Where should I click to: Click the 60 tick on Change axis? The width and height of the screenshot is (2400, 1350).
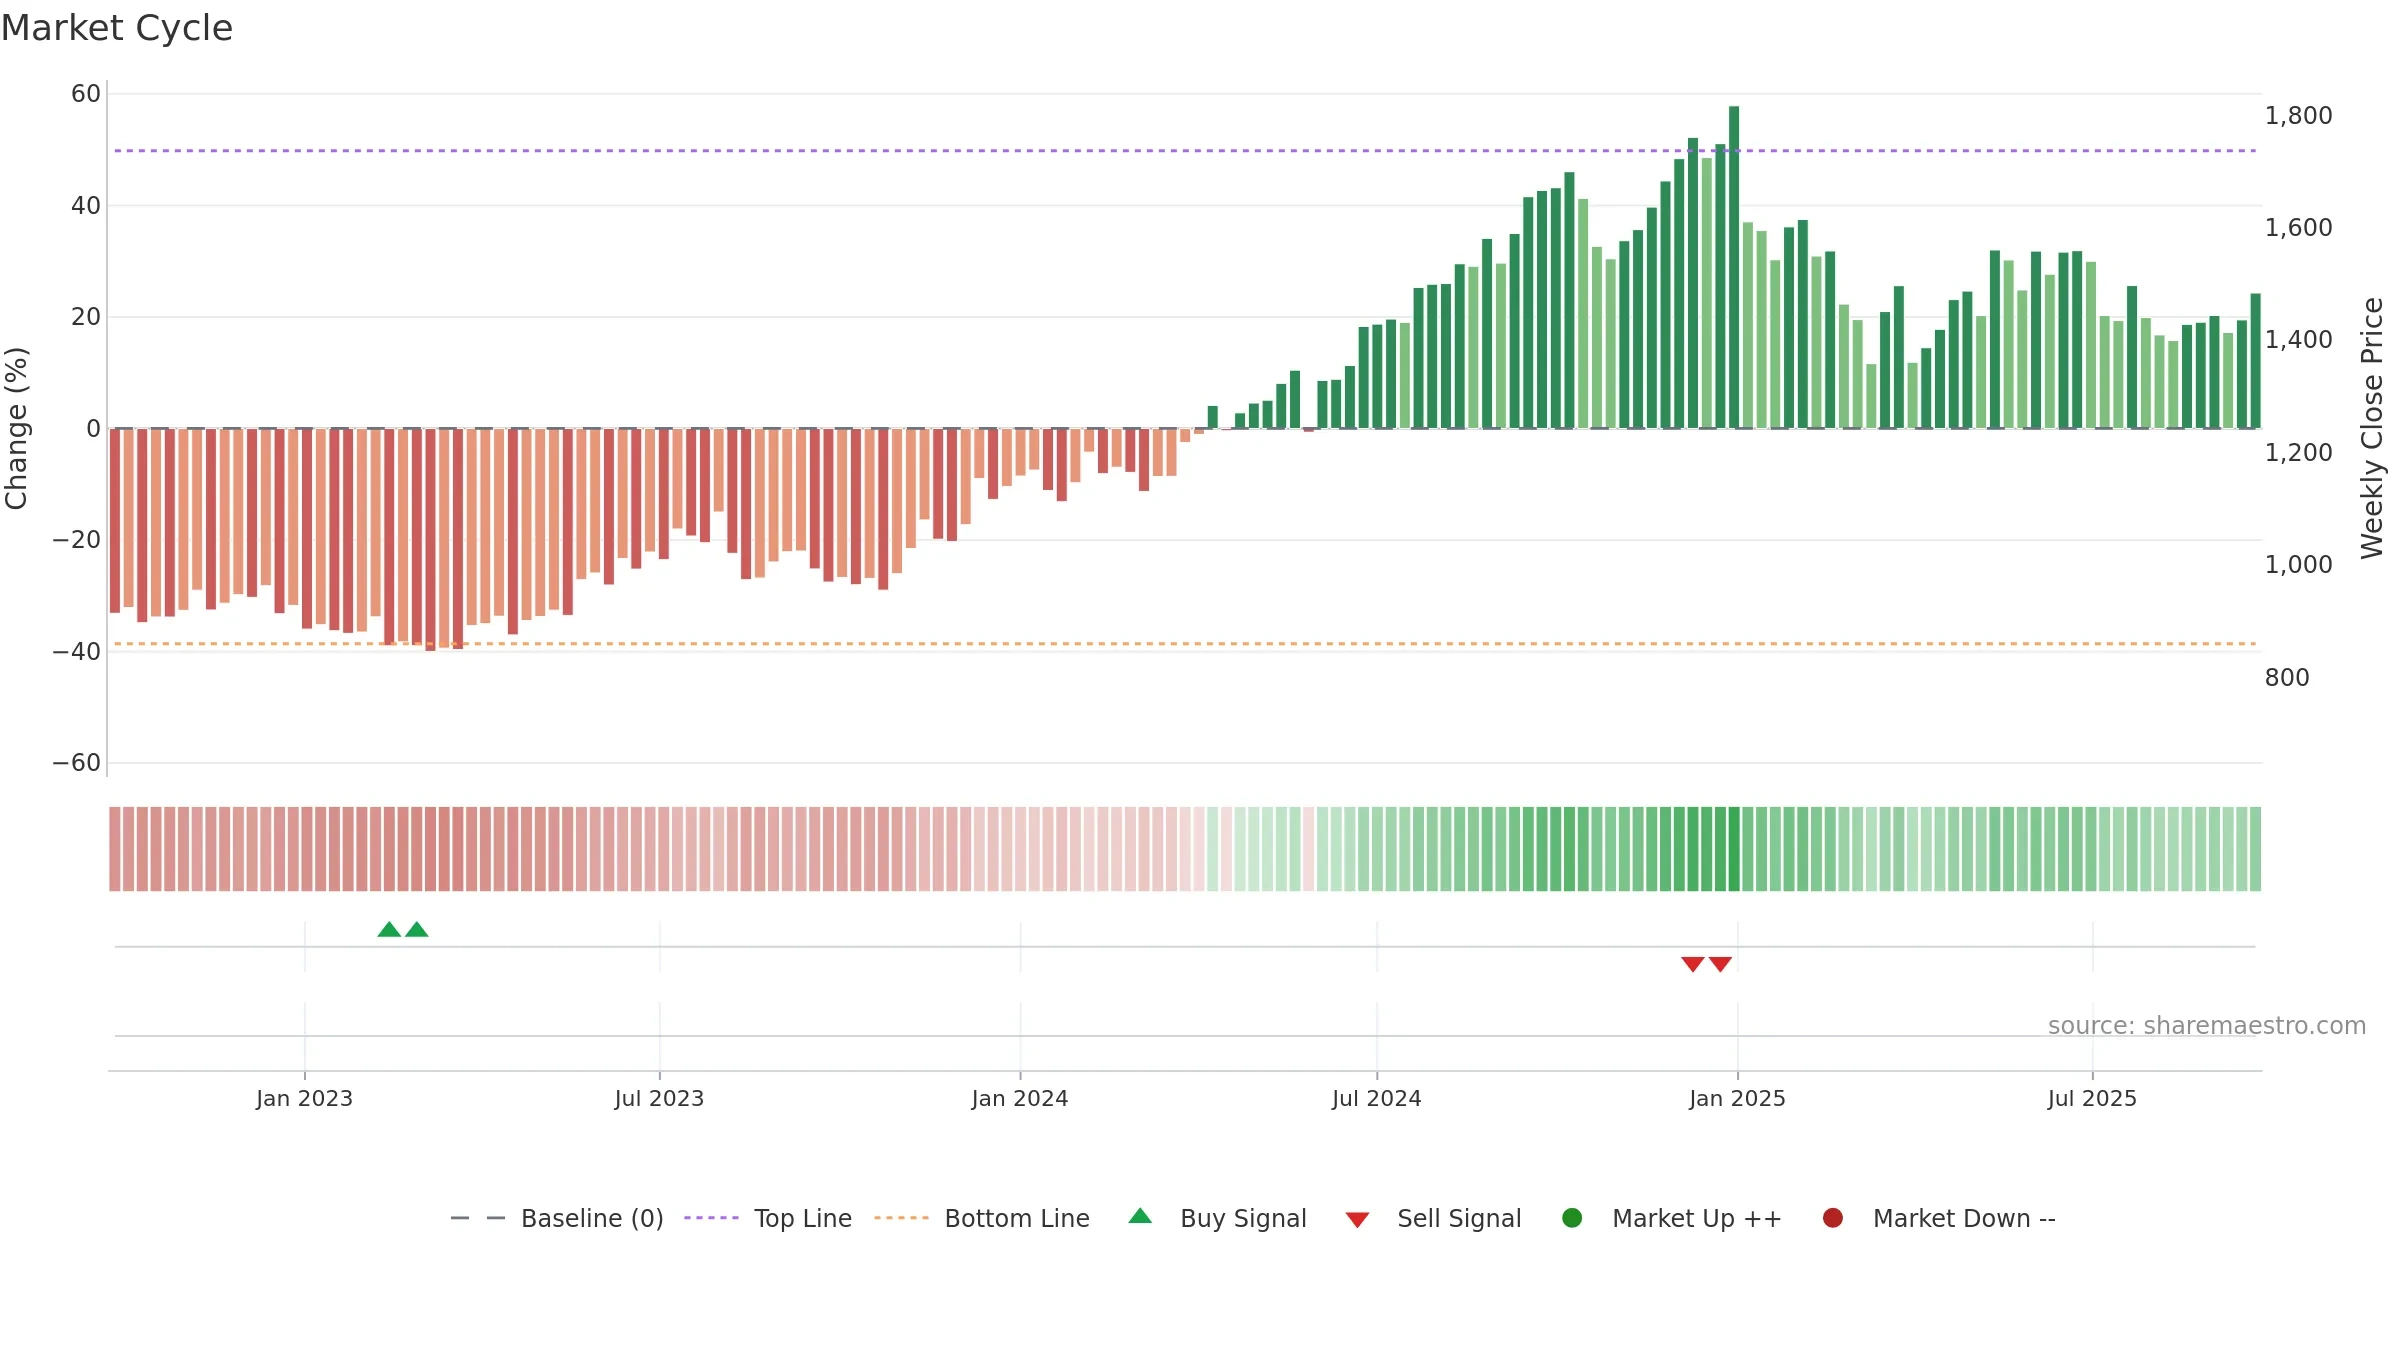coord(86,94)
